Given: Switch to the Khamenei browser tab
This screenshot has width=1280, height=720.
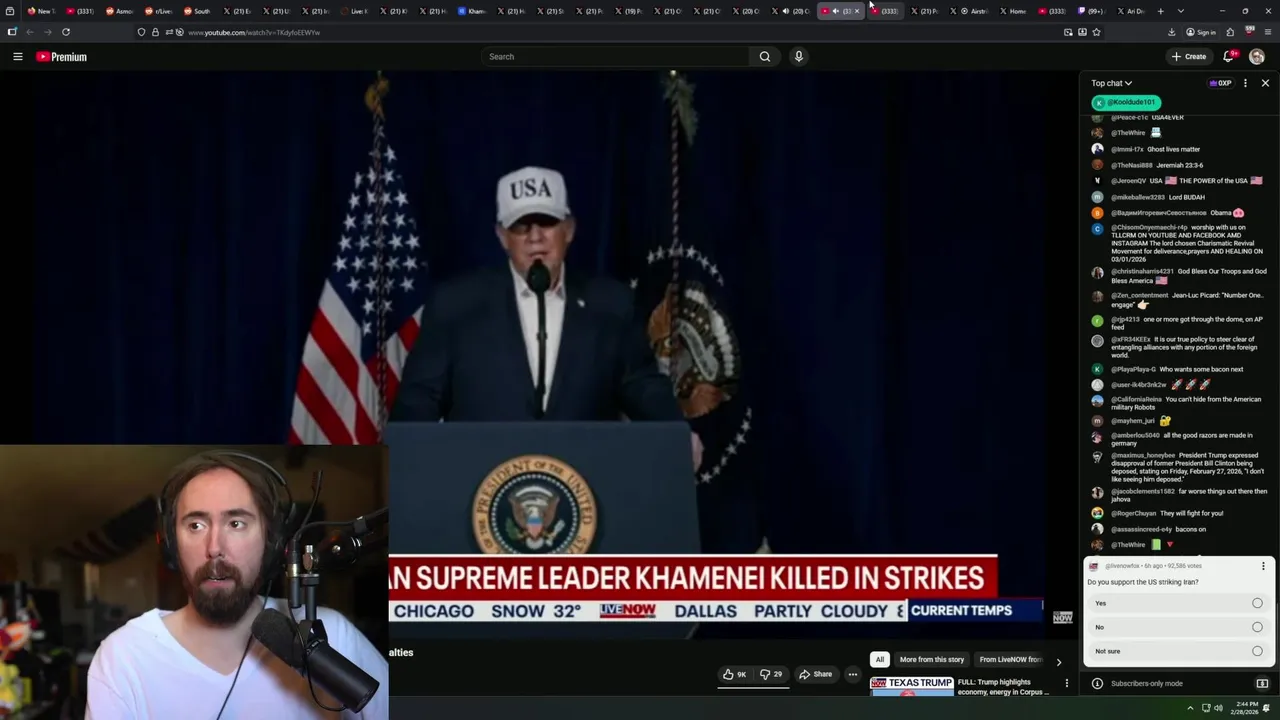Looking at the screenshot, I should (x=471, y=11).
